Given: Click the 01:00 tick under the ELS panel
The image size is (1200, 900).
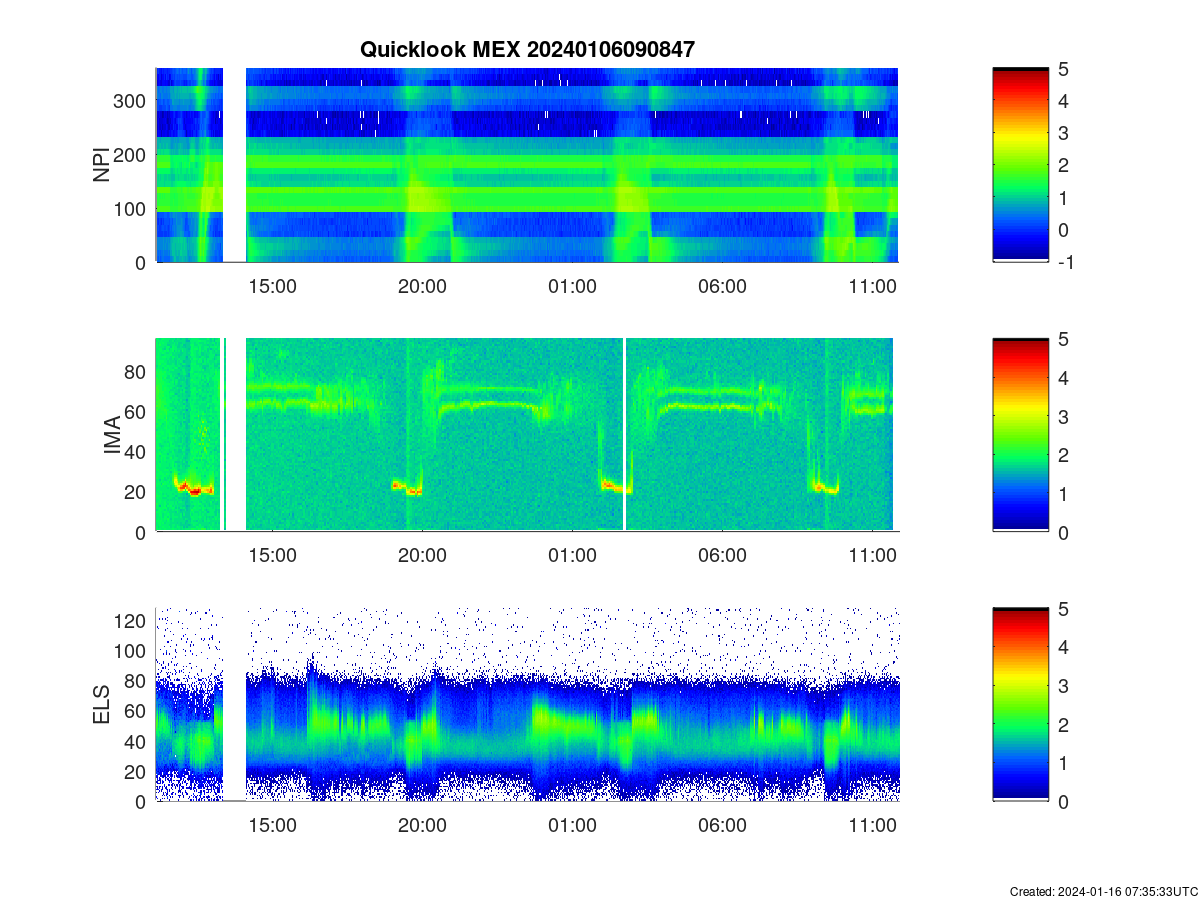Looking at the screenshot, I should pyautogui.click(x=572, y=826).
